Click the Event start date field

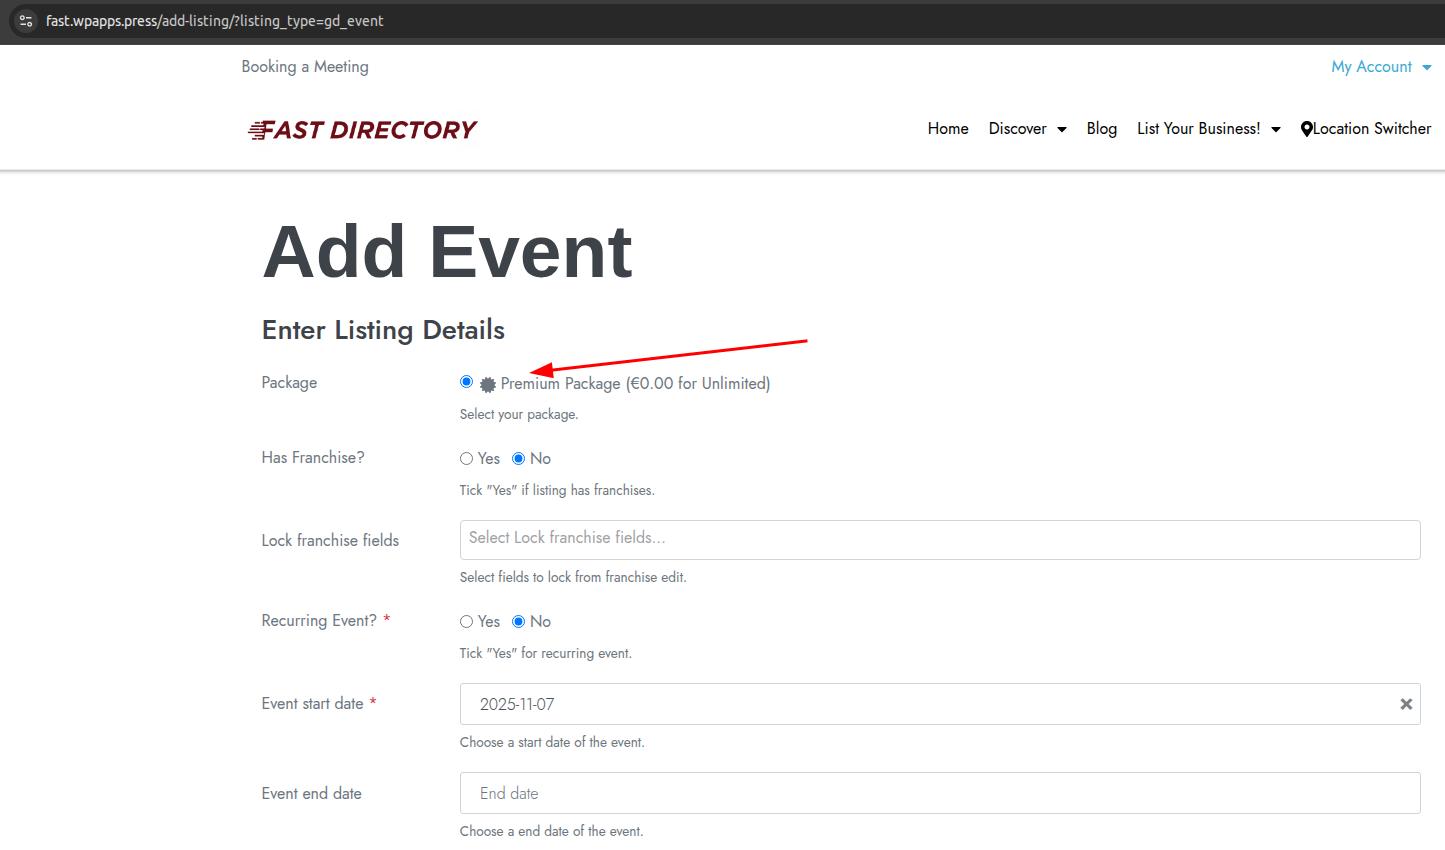click(x=925, y=704)
